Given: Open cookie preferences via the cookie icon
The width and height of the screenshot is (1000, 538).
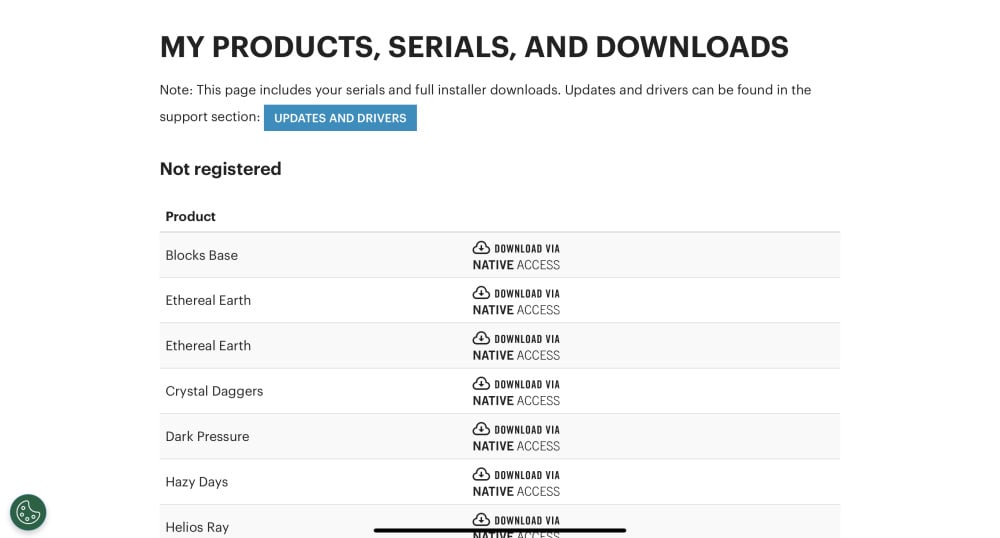Looking at the screenshot, I should (28, 512).
